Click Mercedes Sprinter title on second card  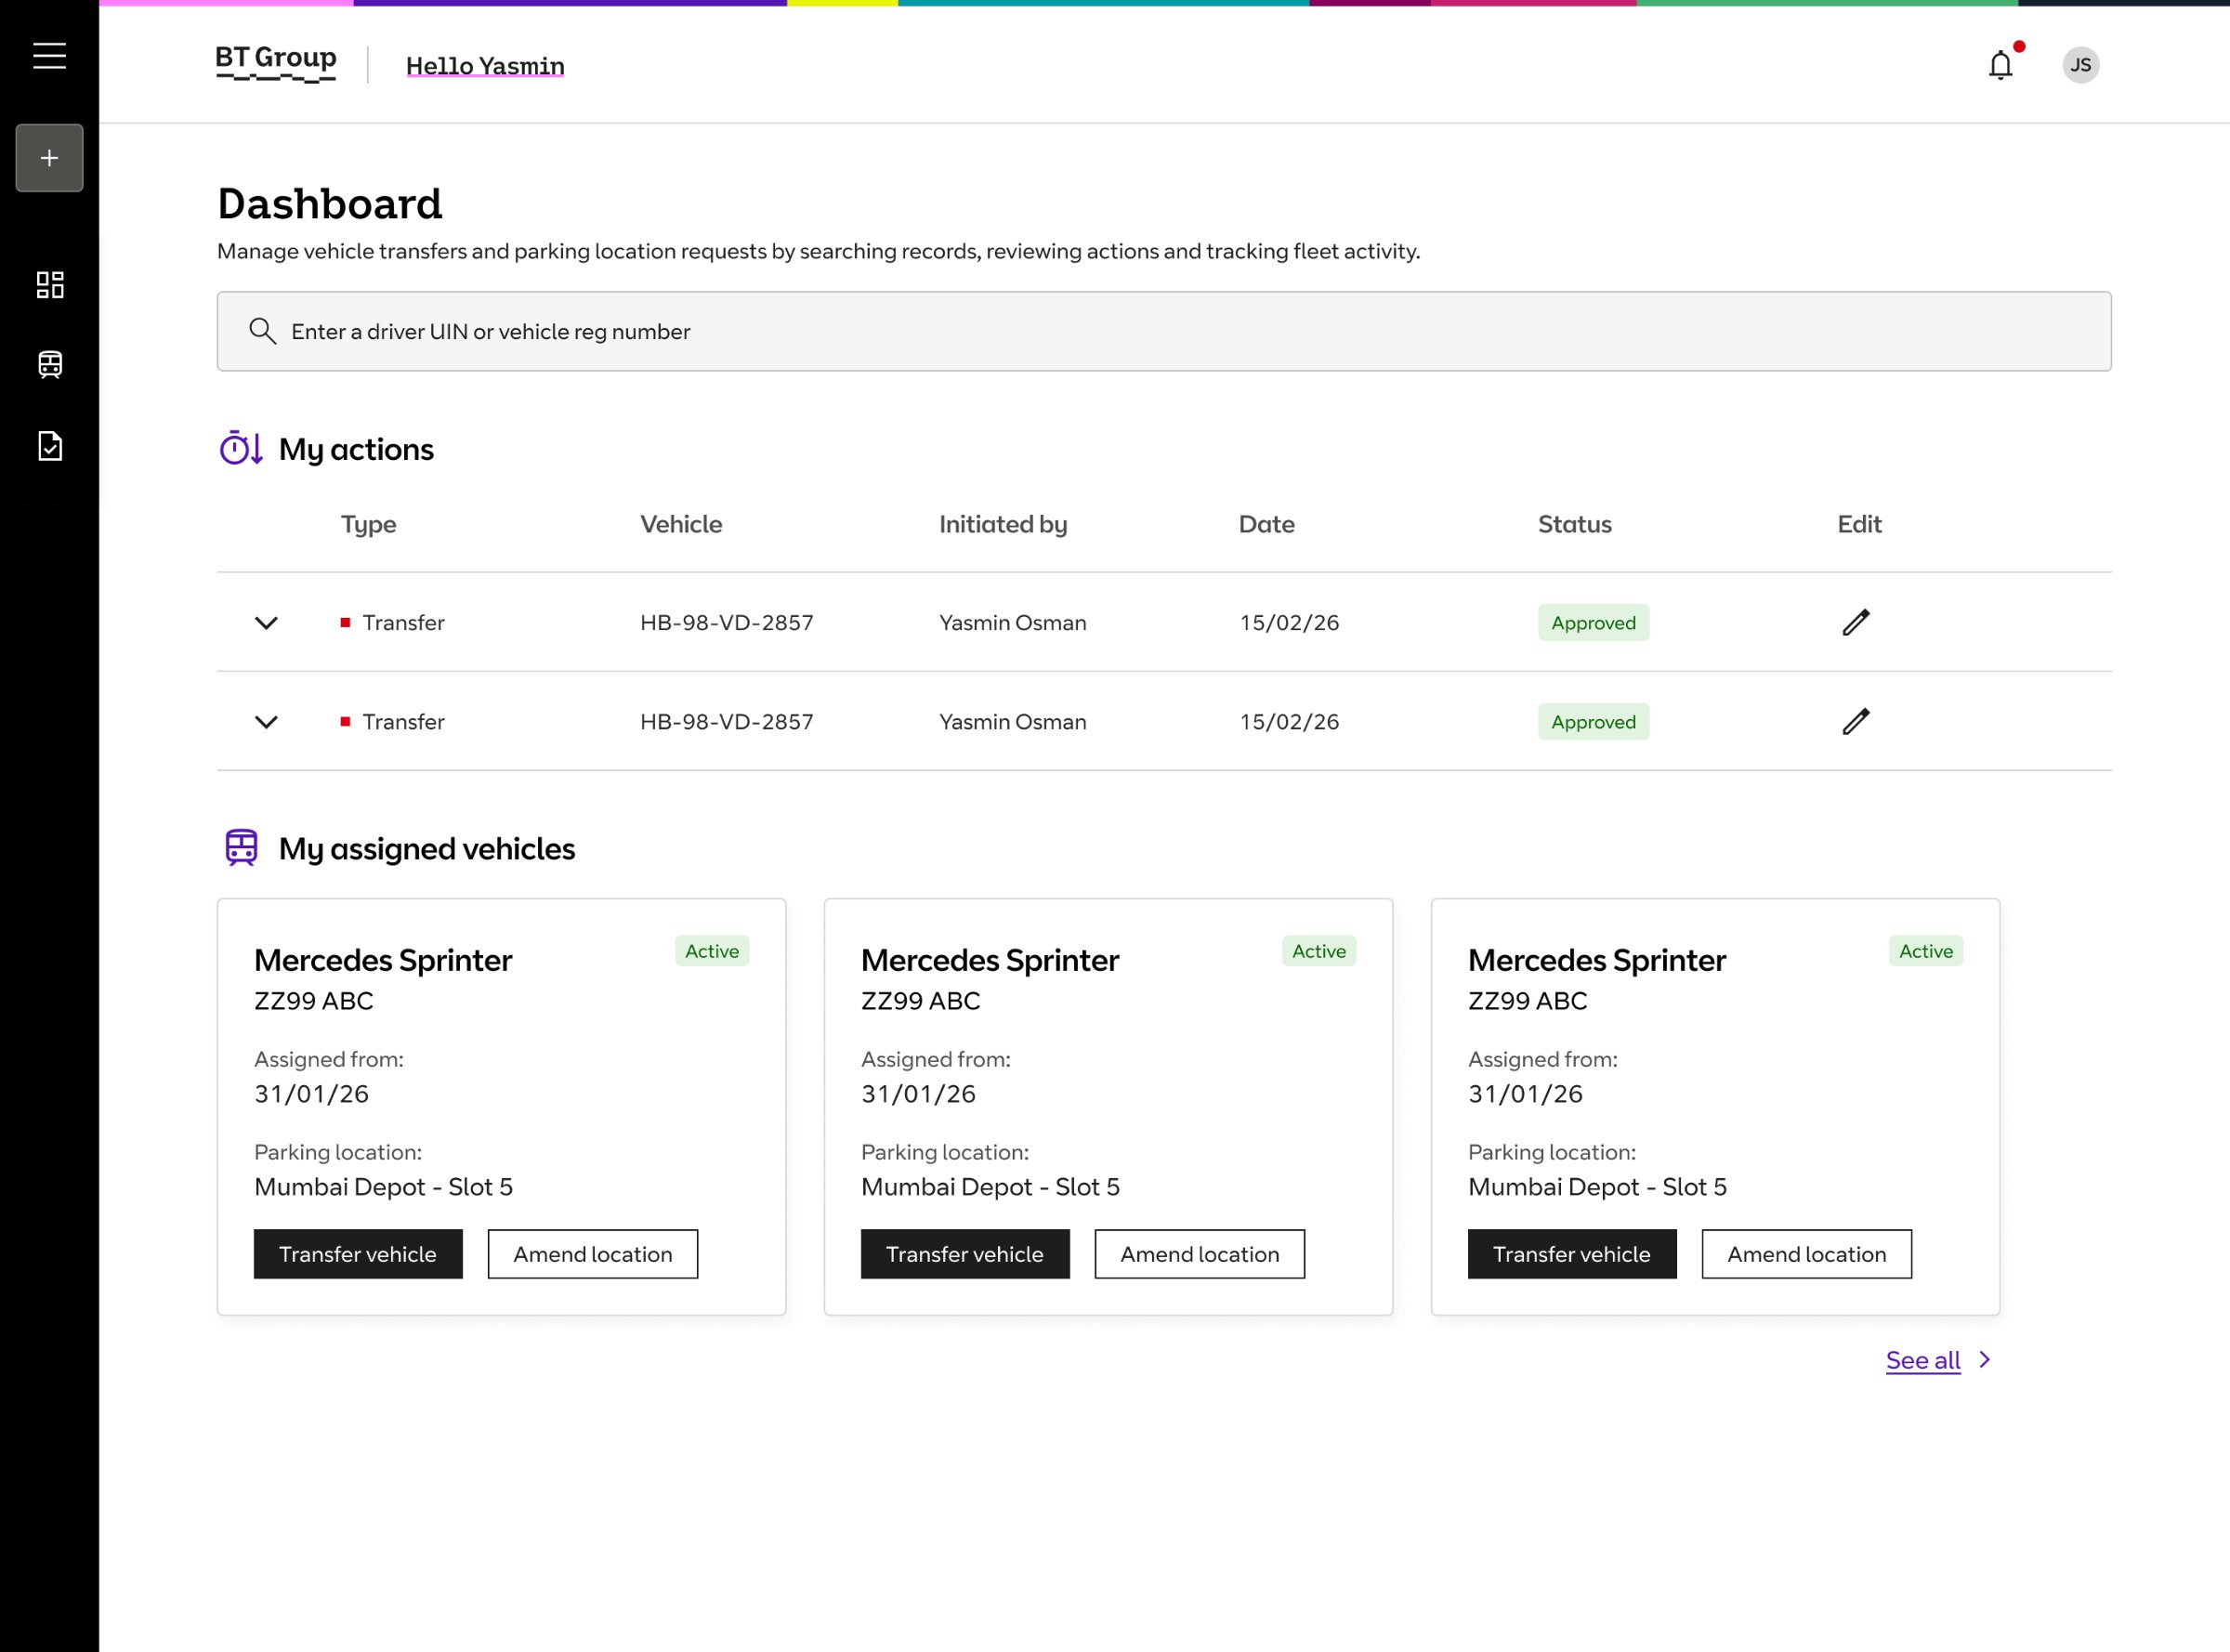[990, 960]
